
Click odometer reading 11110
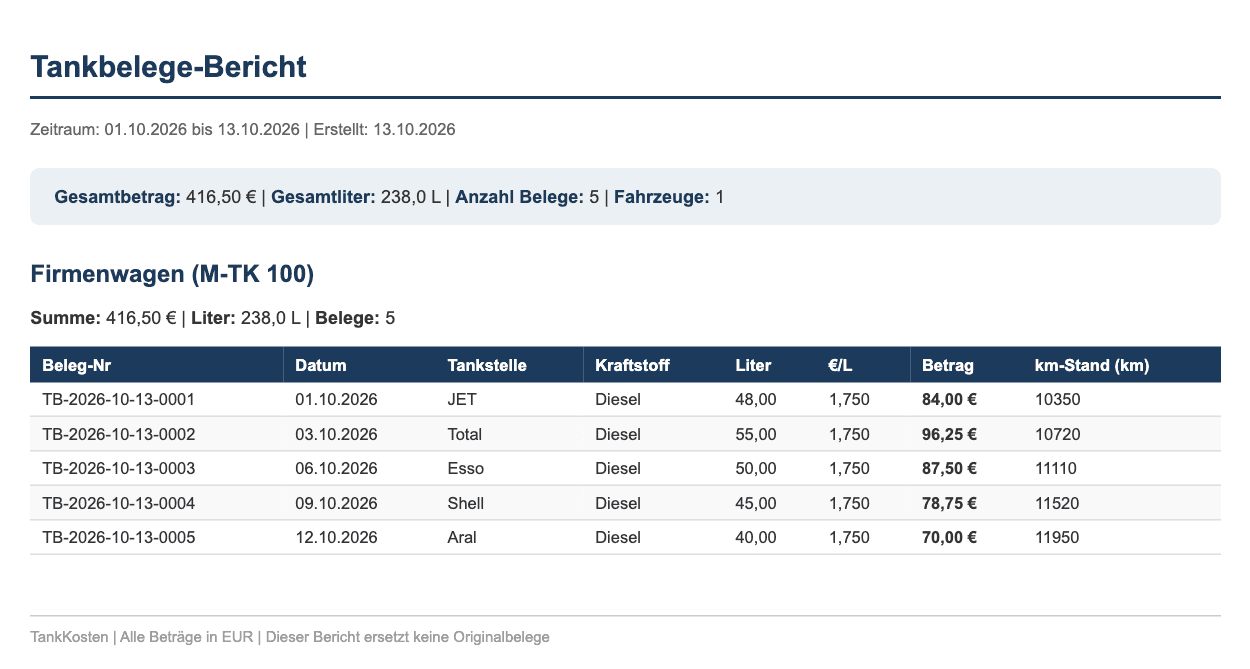coord(1057,469)
